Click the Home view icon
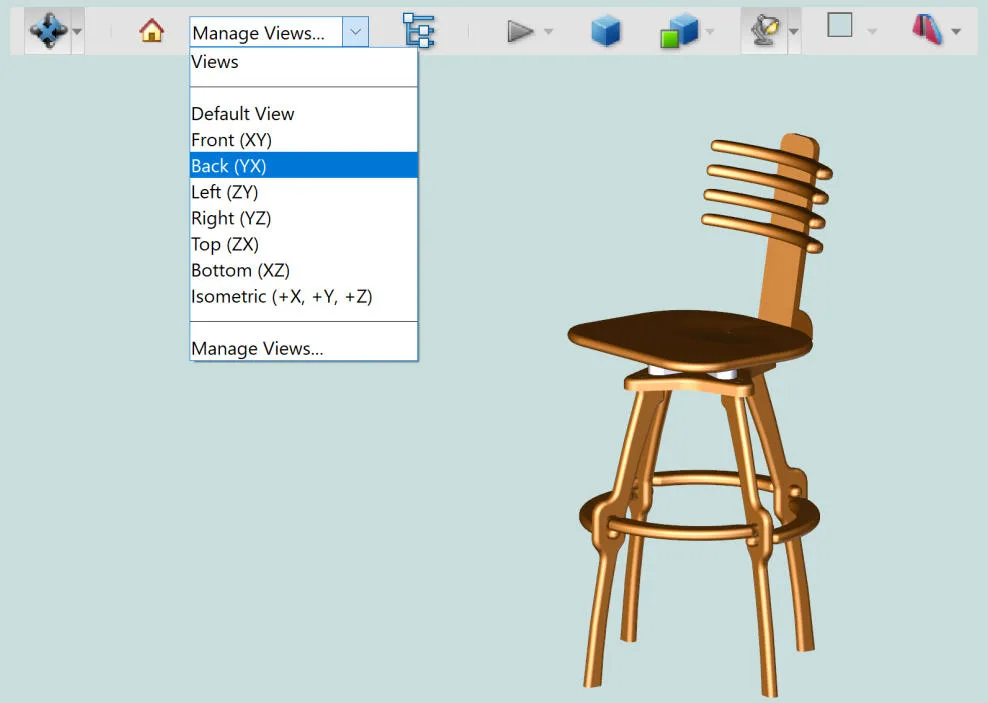The image size is (988, 703). coord(151,30)
